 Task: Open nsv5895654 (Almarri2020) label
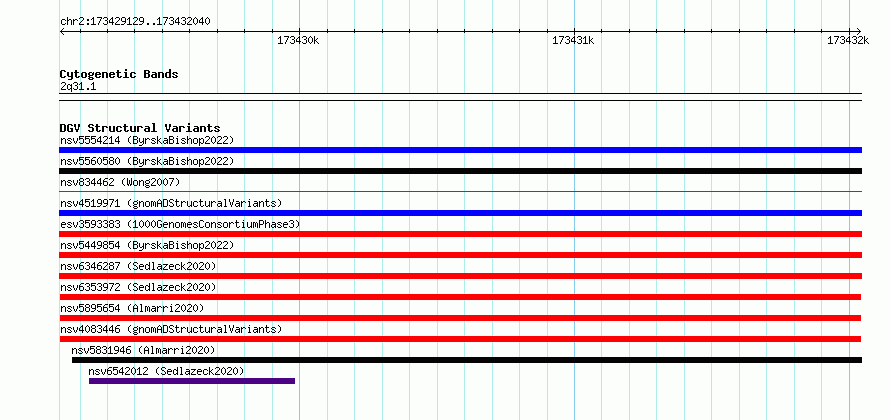pos(132,308)
